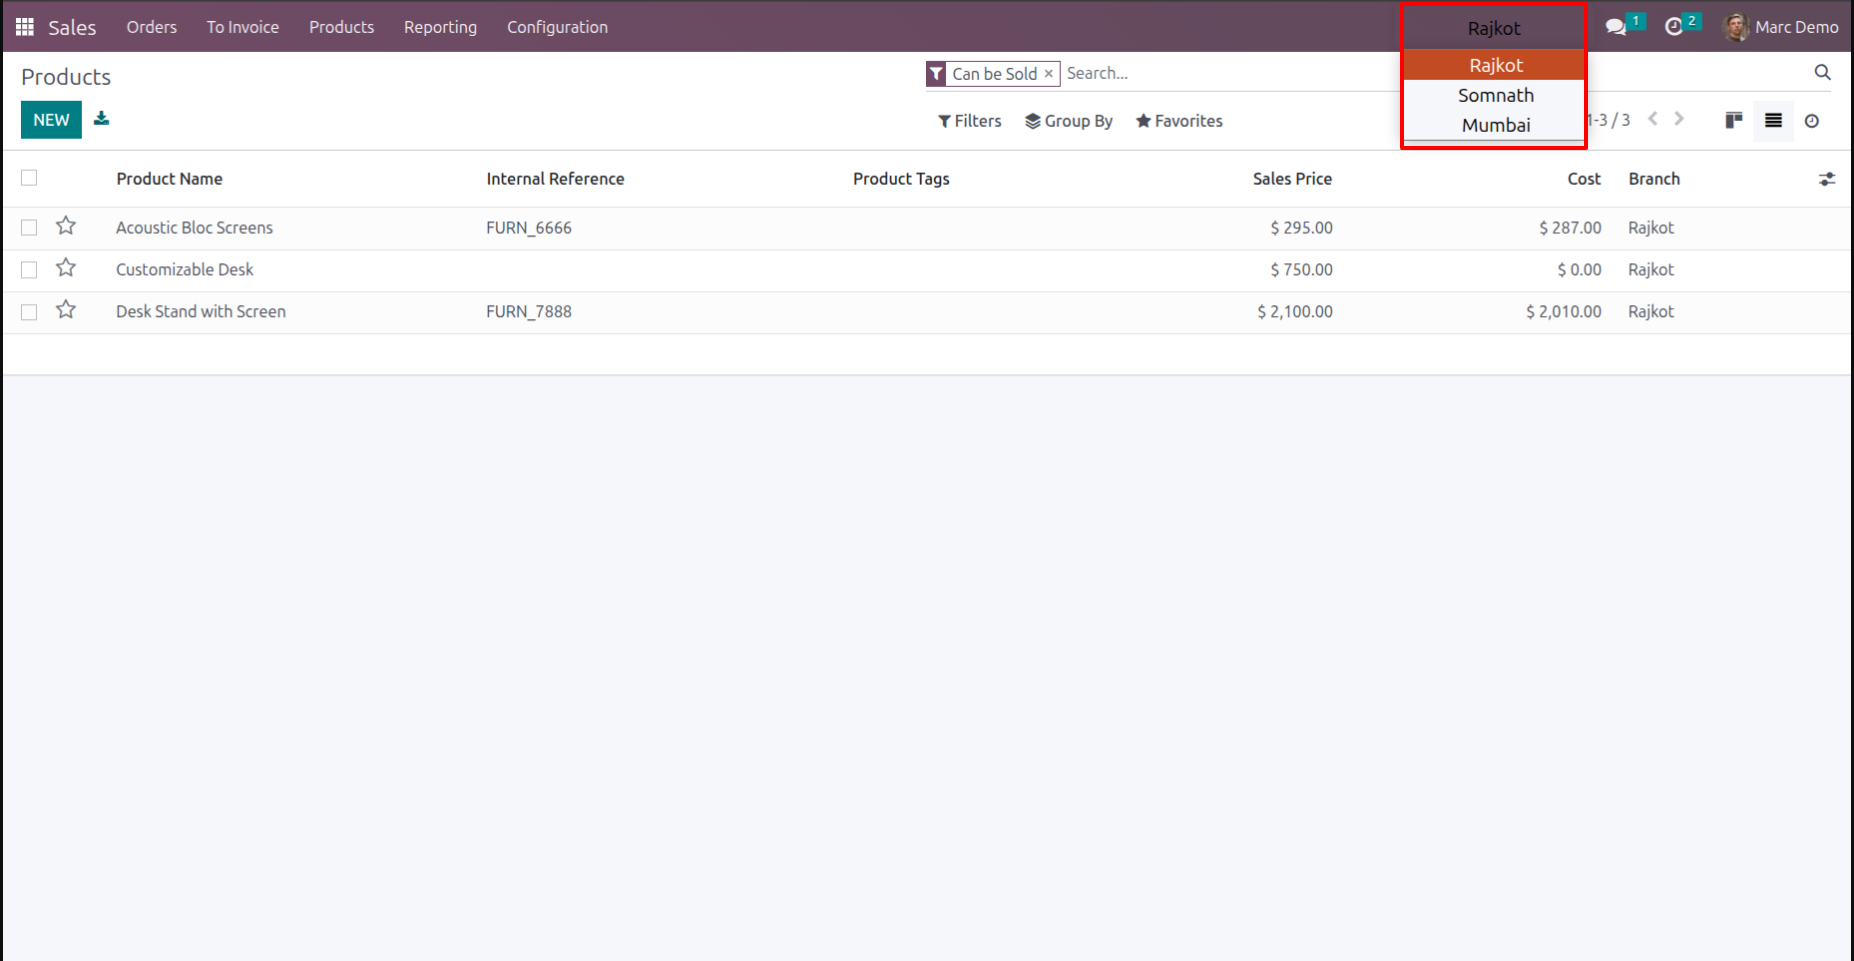Open the apps grid menu icon
Viewport: 1854px width, 961px height.
pos(25,27)
